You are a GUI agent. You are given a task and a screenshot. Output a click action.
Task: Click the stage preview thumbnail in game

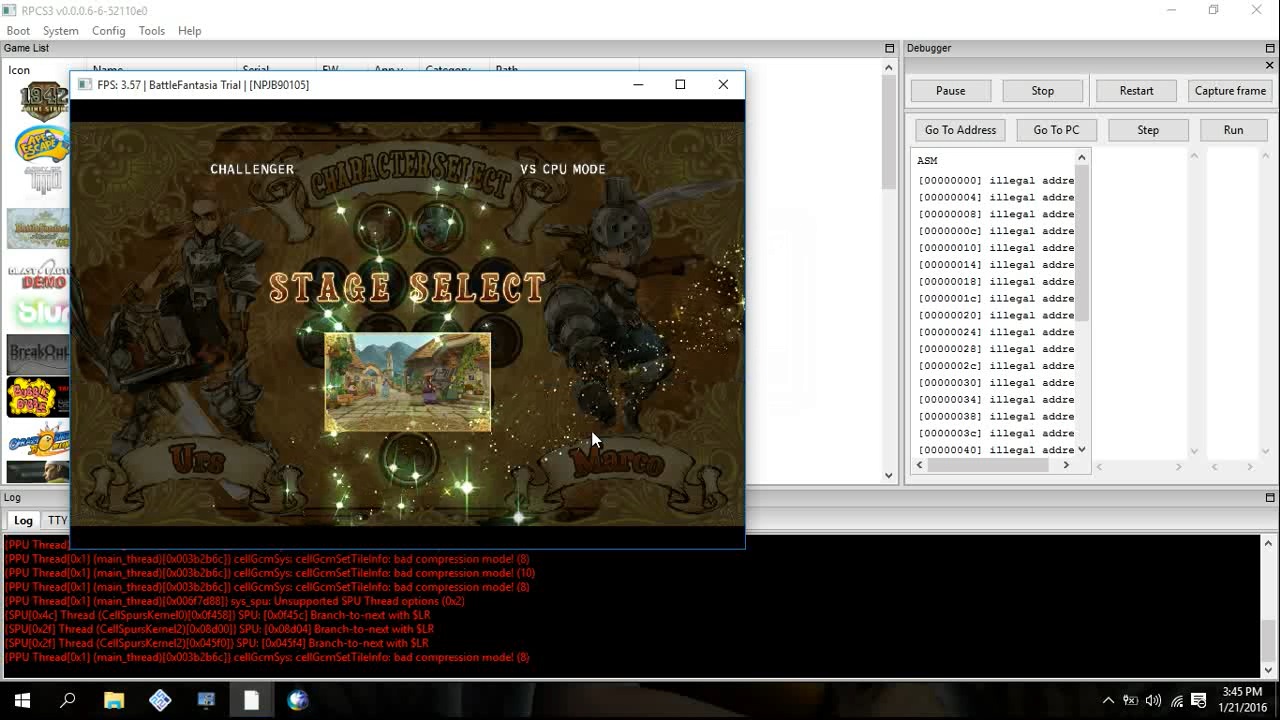point(408,383)
